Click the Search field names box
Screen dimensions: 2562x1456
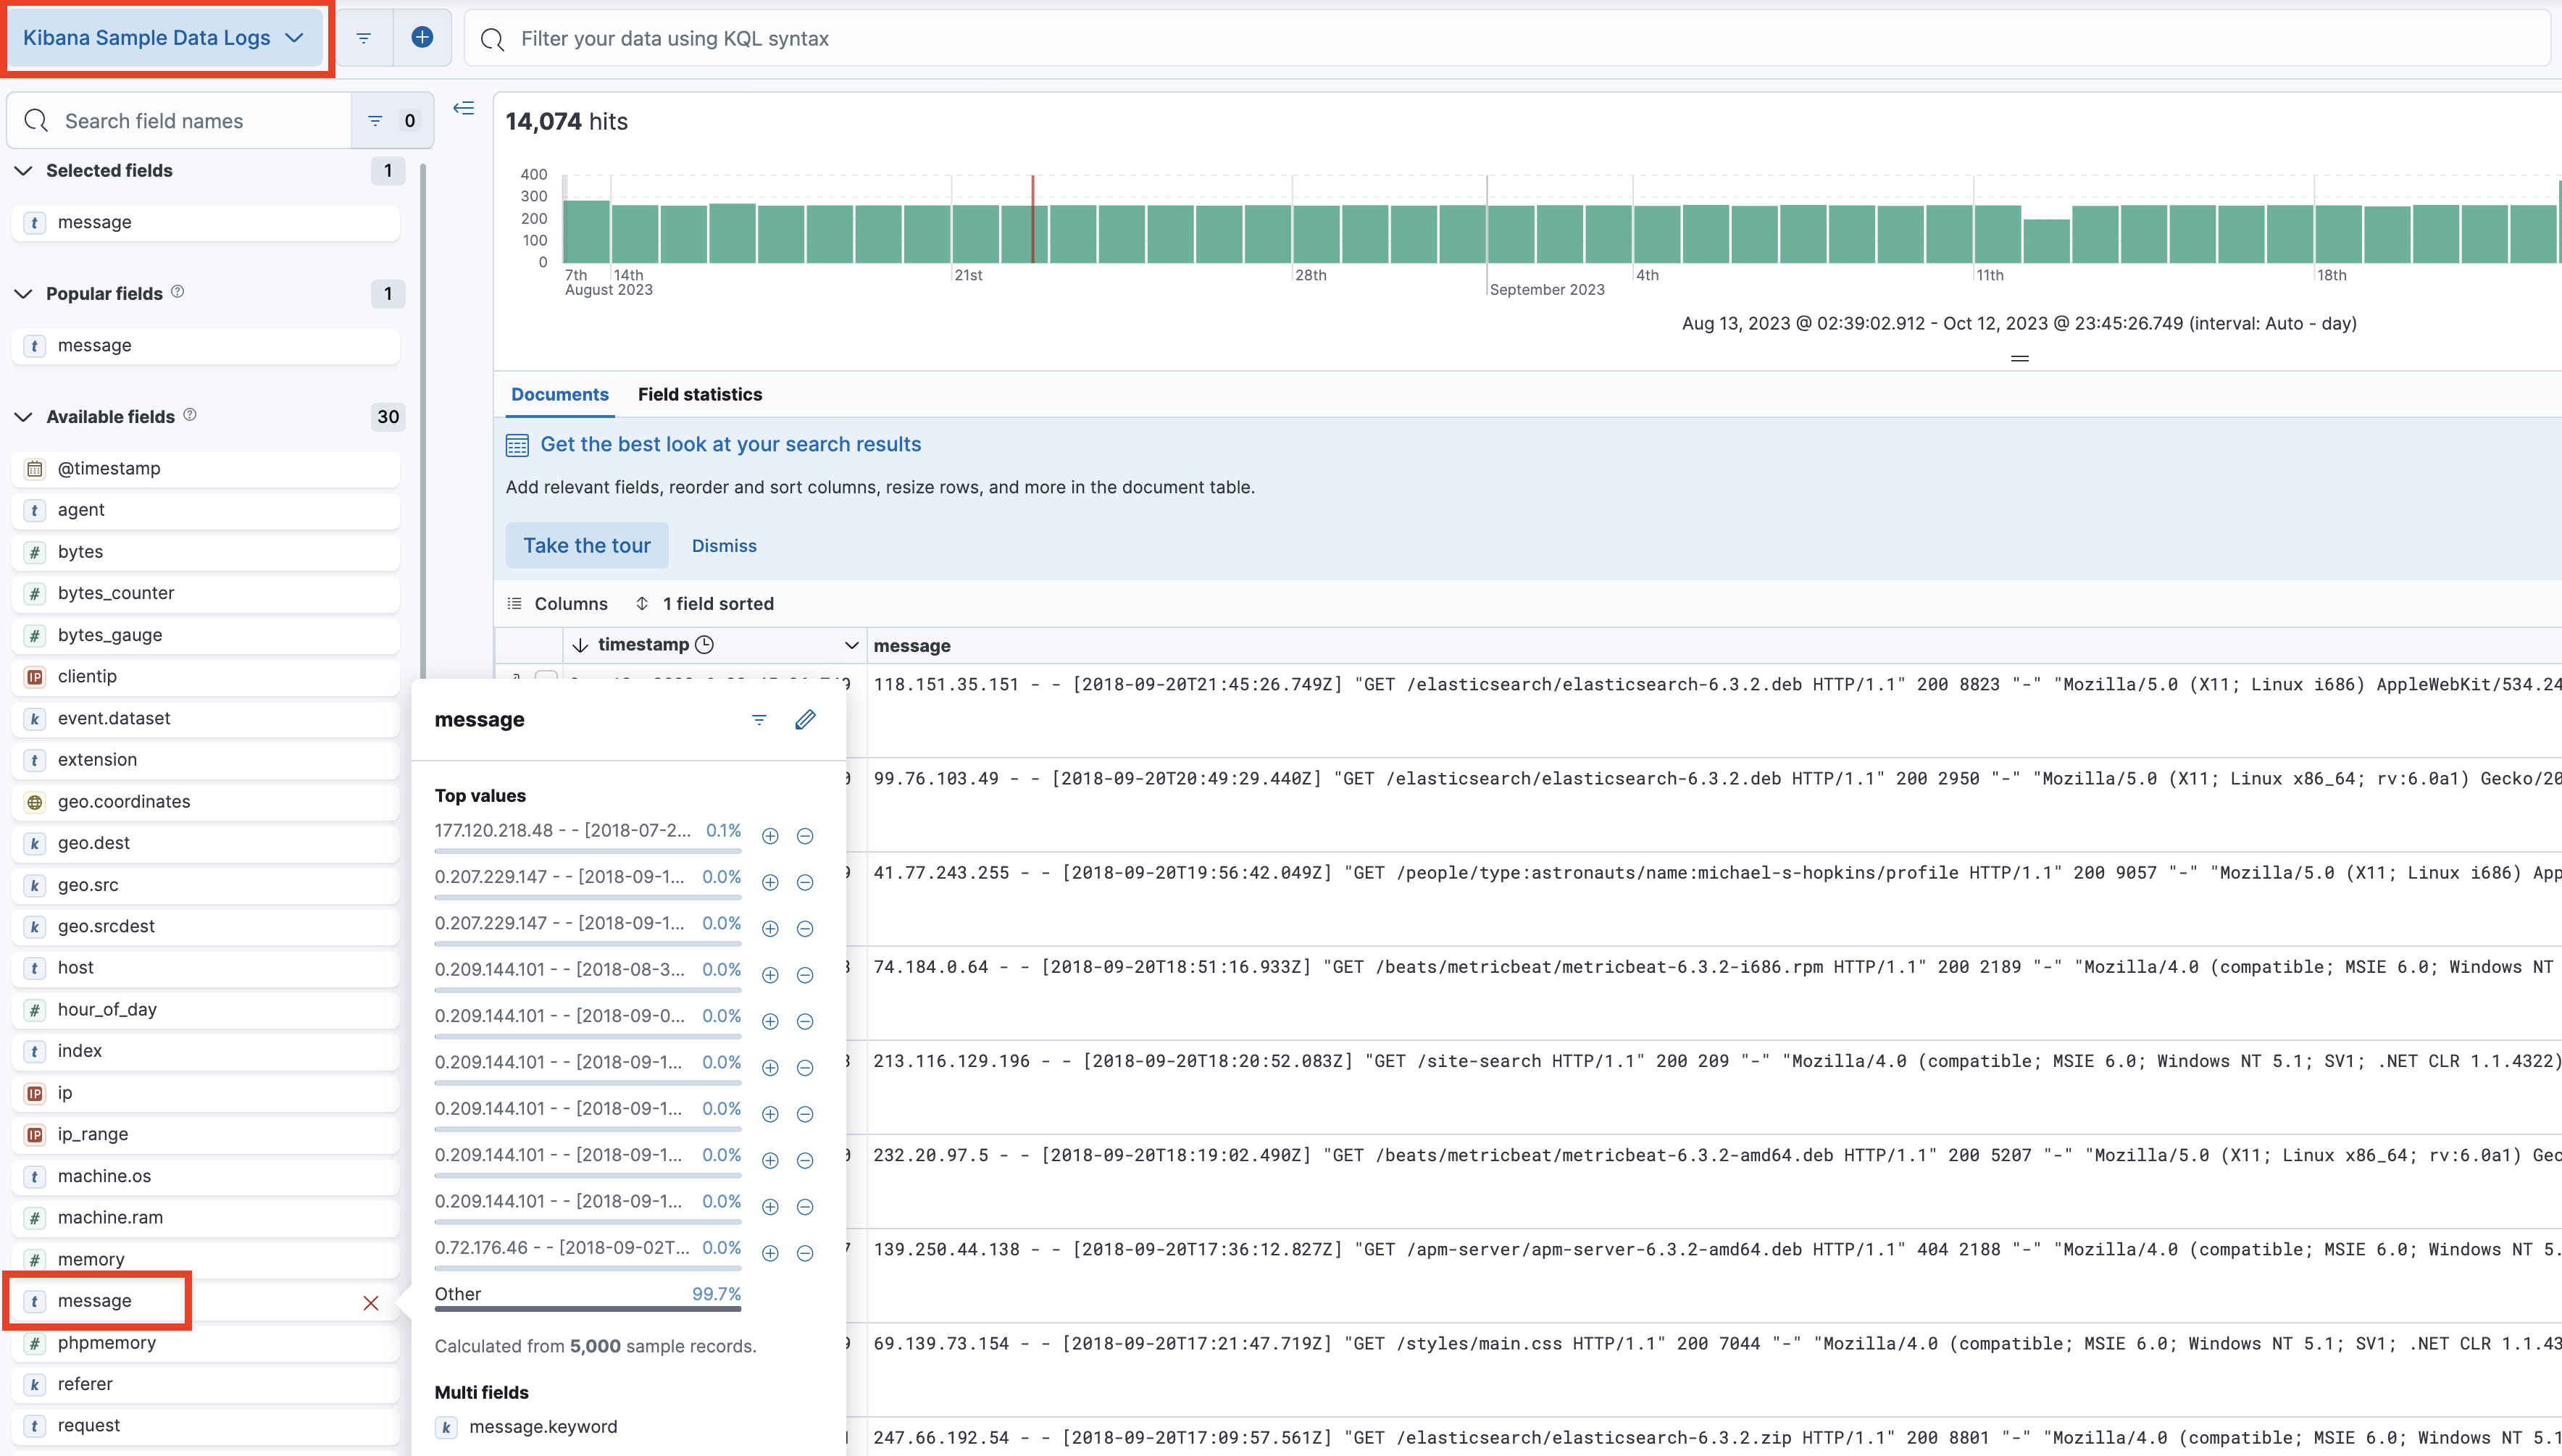181,121
